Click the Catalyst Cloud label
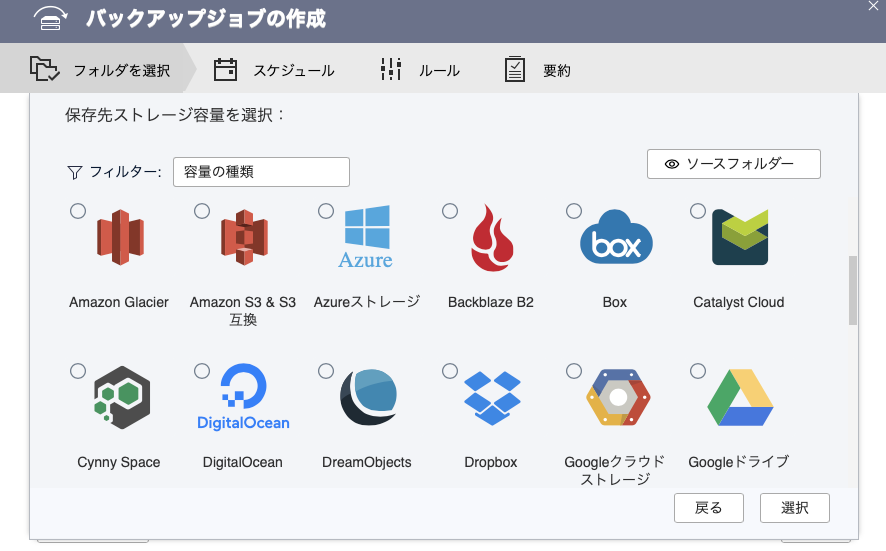 click(739, 302)
